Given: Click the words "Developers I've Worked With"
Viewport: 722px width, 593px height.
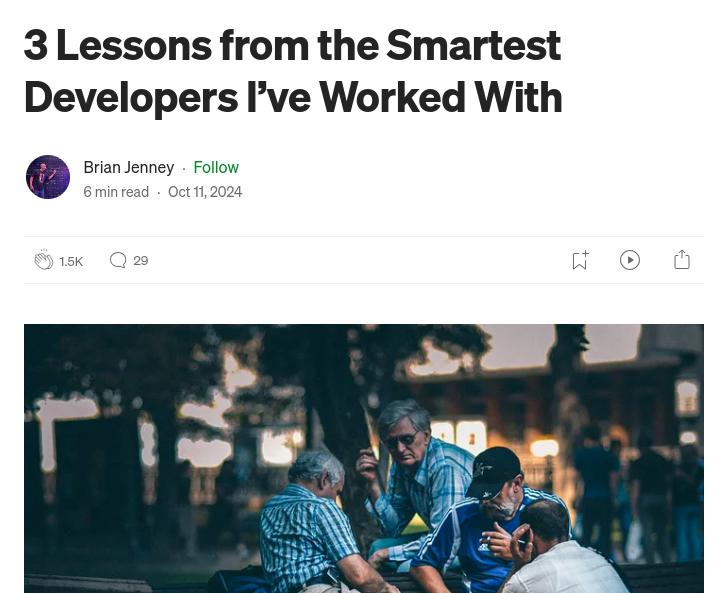Looking at the screenshot, I should [x=293, y=97].
